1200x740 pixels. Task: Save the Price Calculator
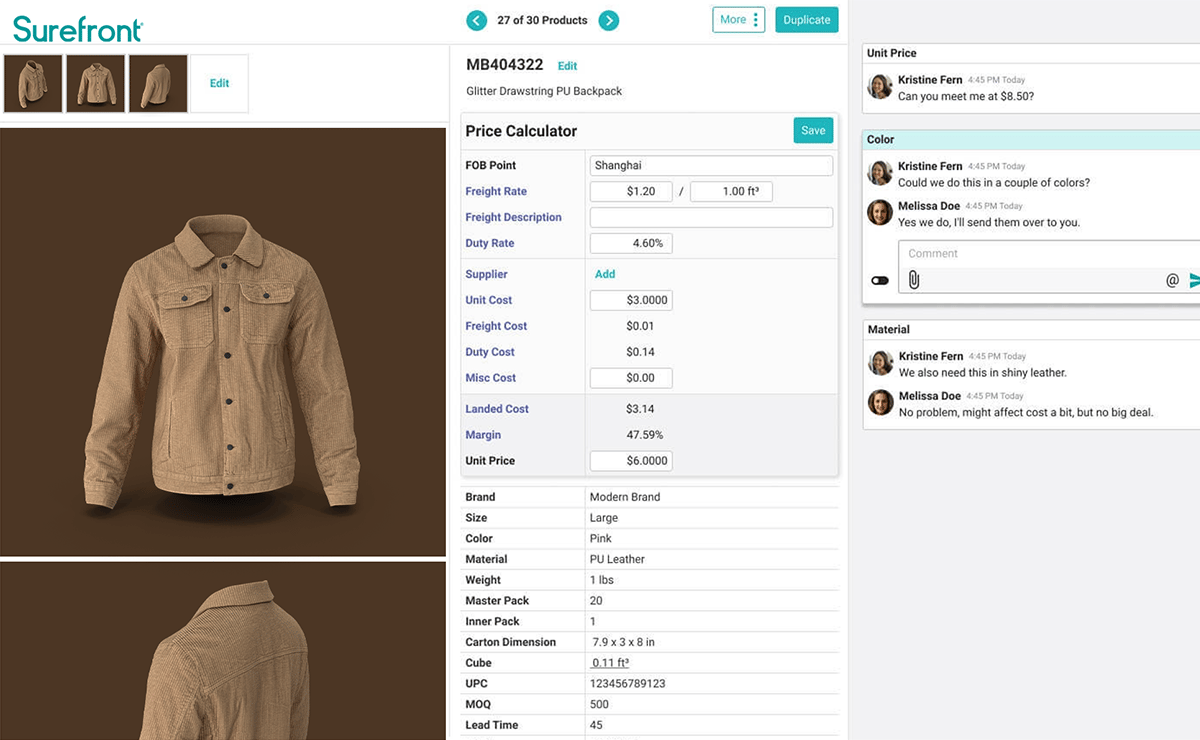812,130
